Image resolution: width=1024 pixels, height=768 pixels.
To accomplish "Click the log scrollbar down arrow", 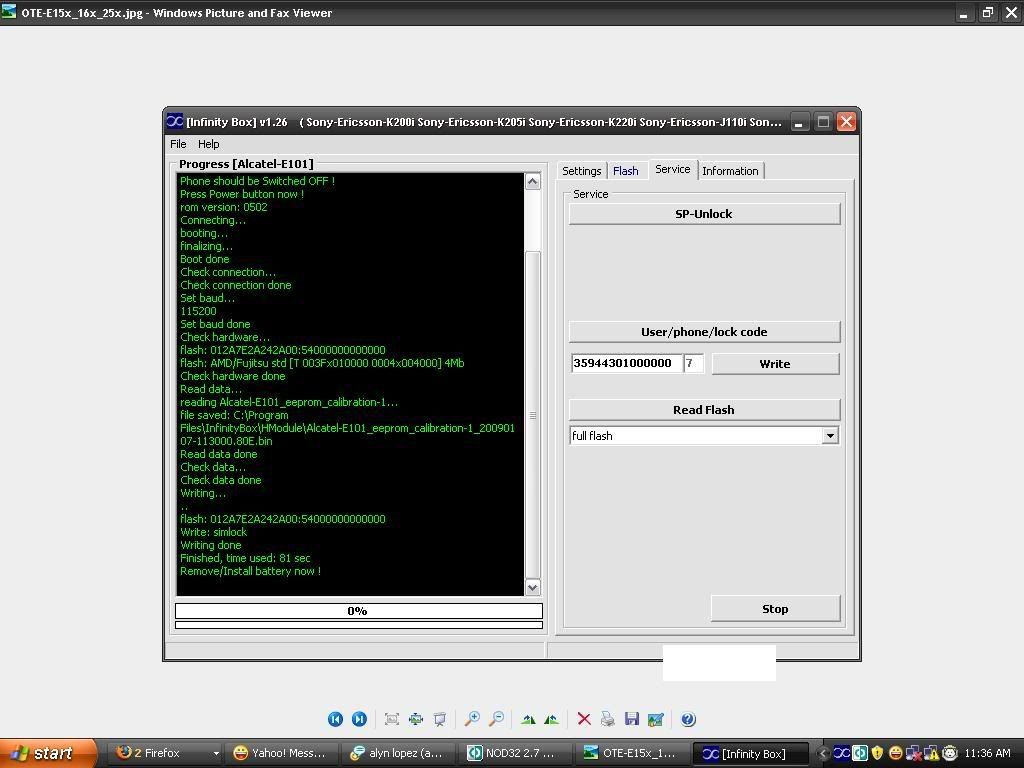I will click(x=532, y=588).
